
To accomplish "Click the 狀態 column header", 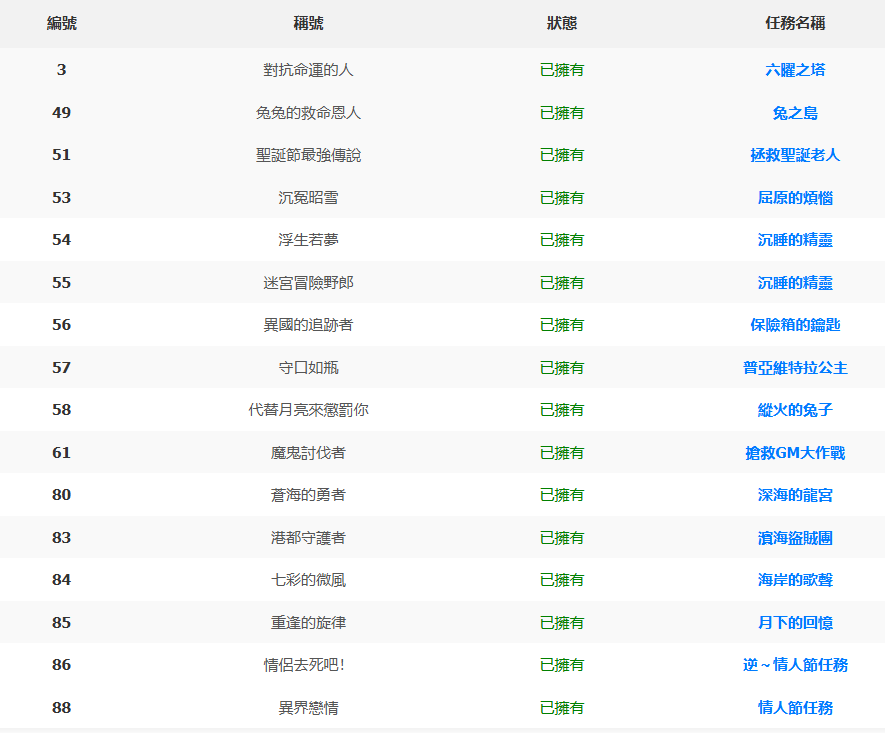I will tap(562, 23).
